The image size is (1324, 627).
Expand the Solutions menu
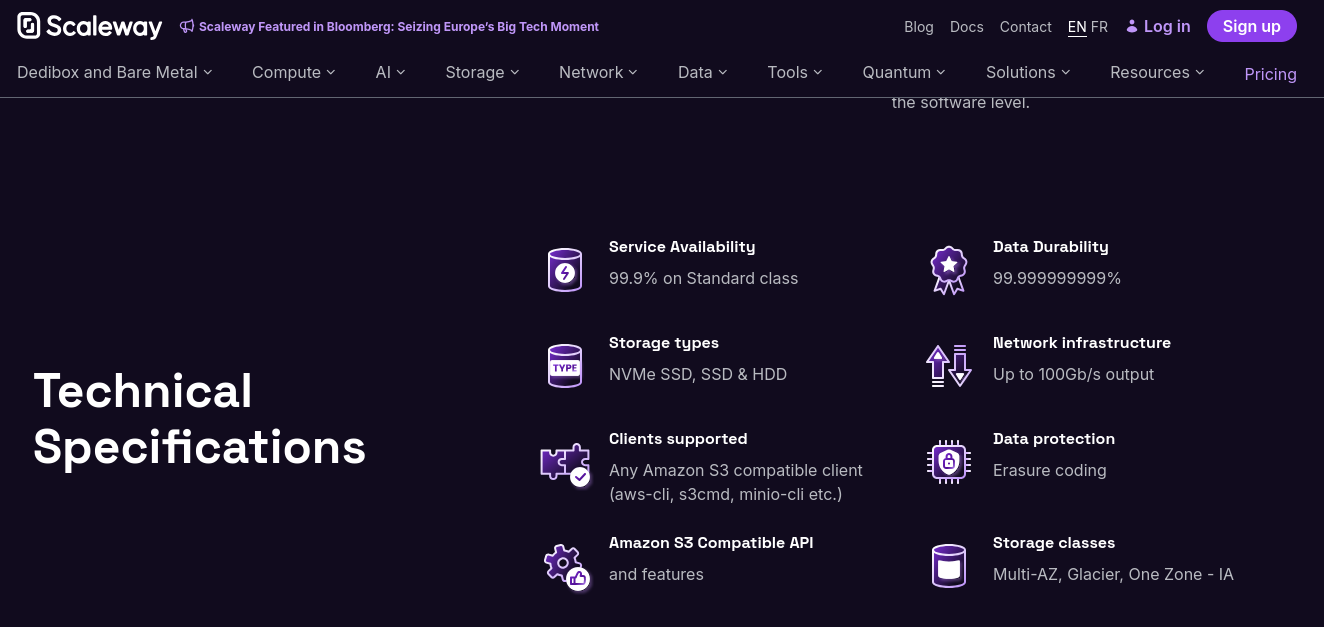(1028, 72)
